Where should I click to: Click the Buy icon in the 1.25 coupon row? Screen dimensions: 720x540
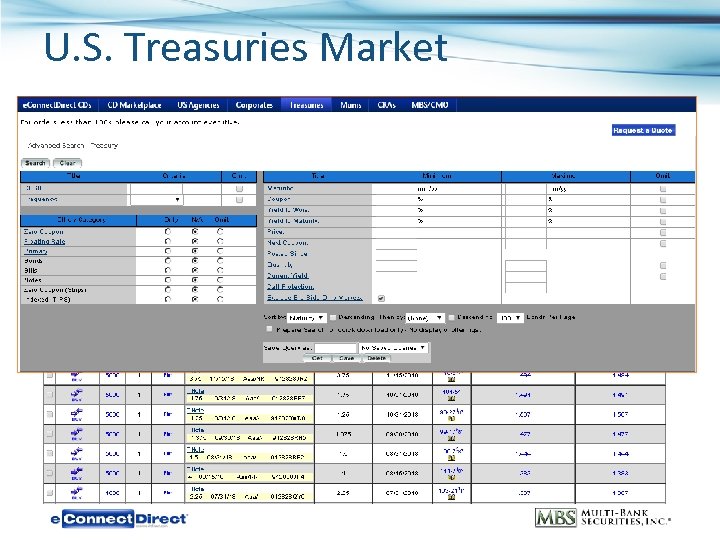click(x=77, y=414)
